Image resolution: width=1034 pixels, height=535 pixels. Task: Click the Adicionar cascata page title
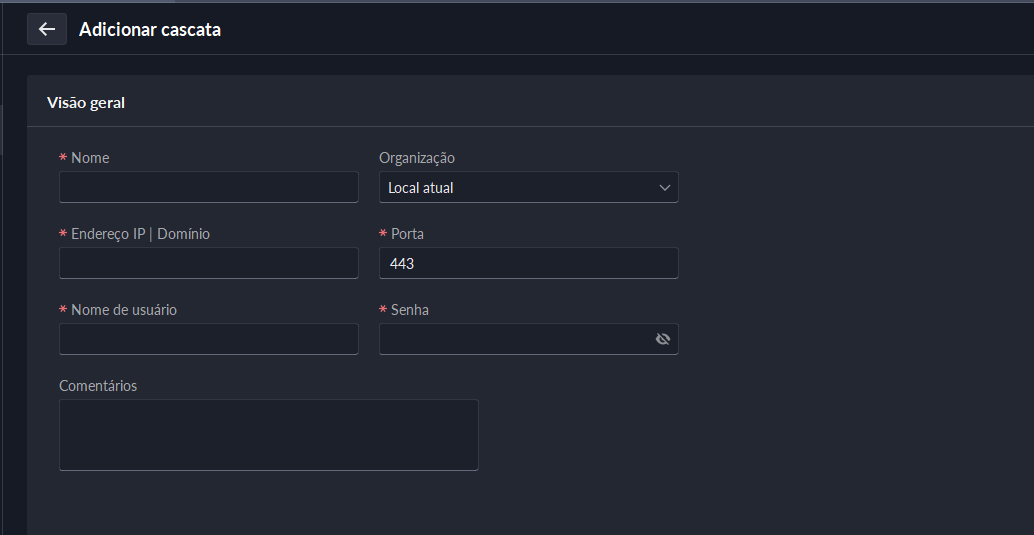[x=150, y=30]
